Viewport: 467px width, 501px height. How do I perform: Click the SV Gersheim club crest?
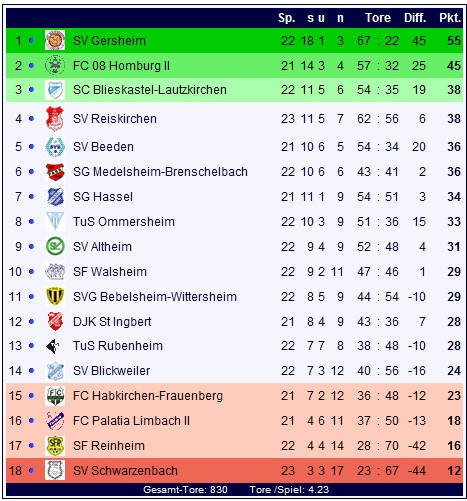[x=55, y=40]
